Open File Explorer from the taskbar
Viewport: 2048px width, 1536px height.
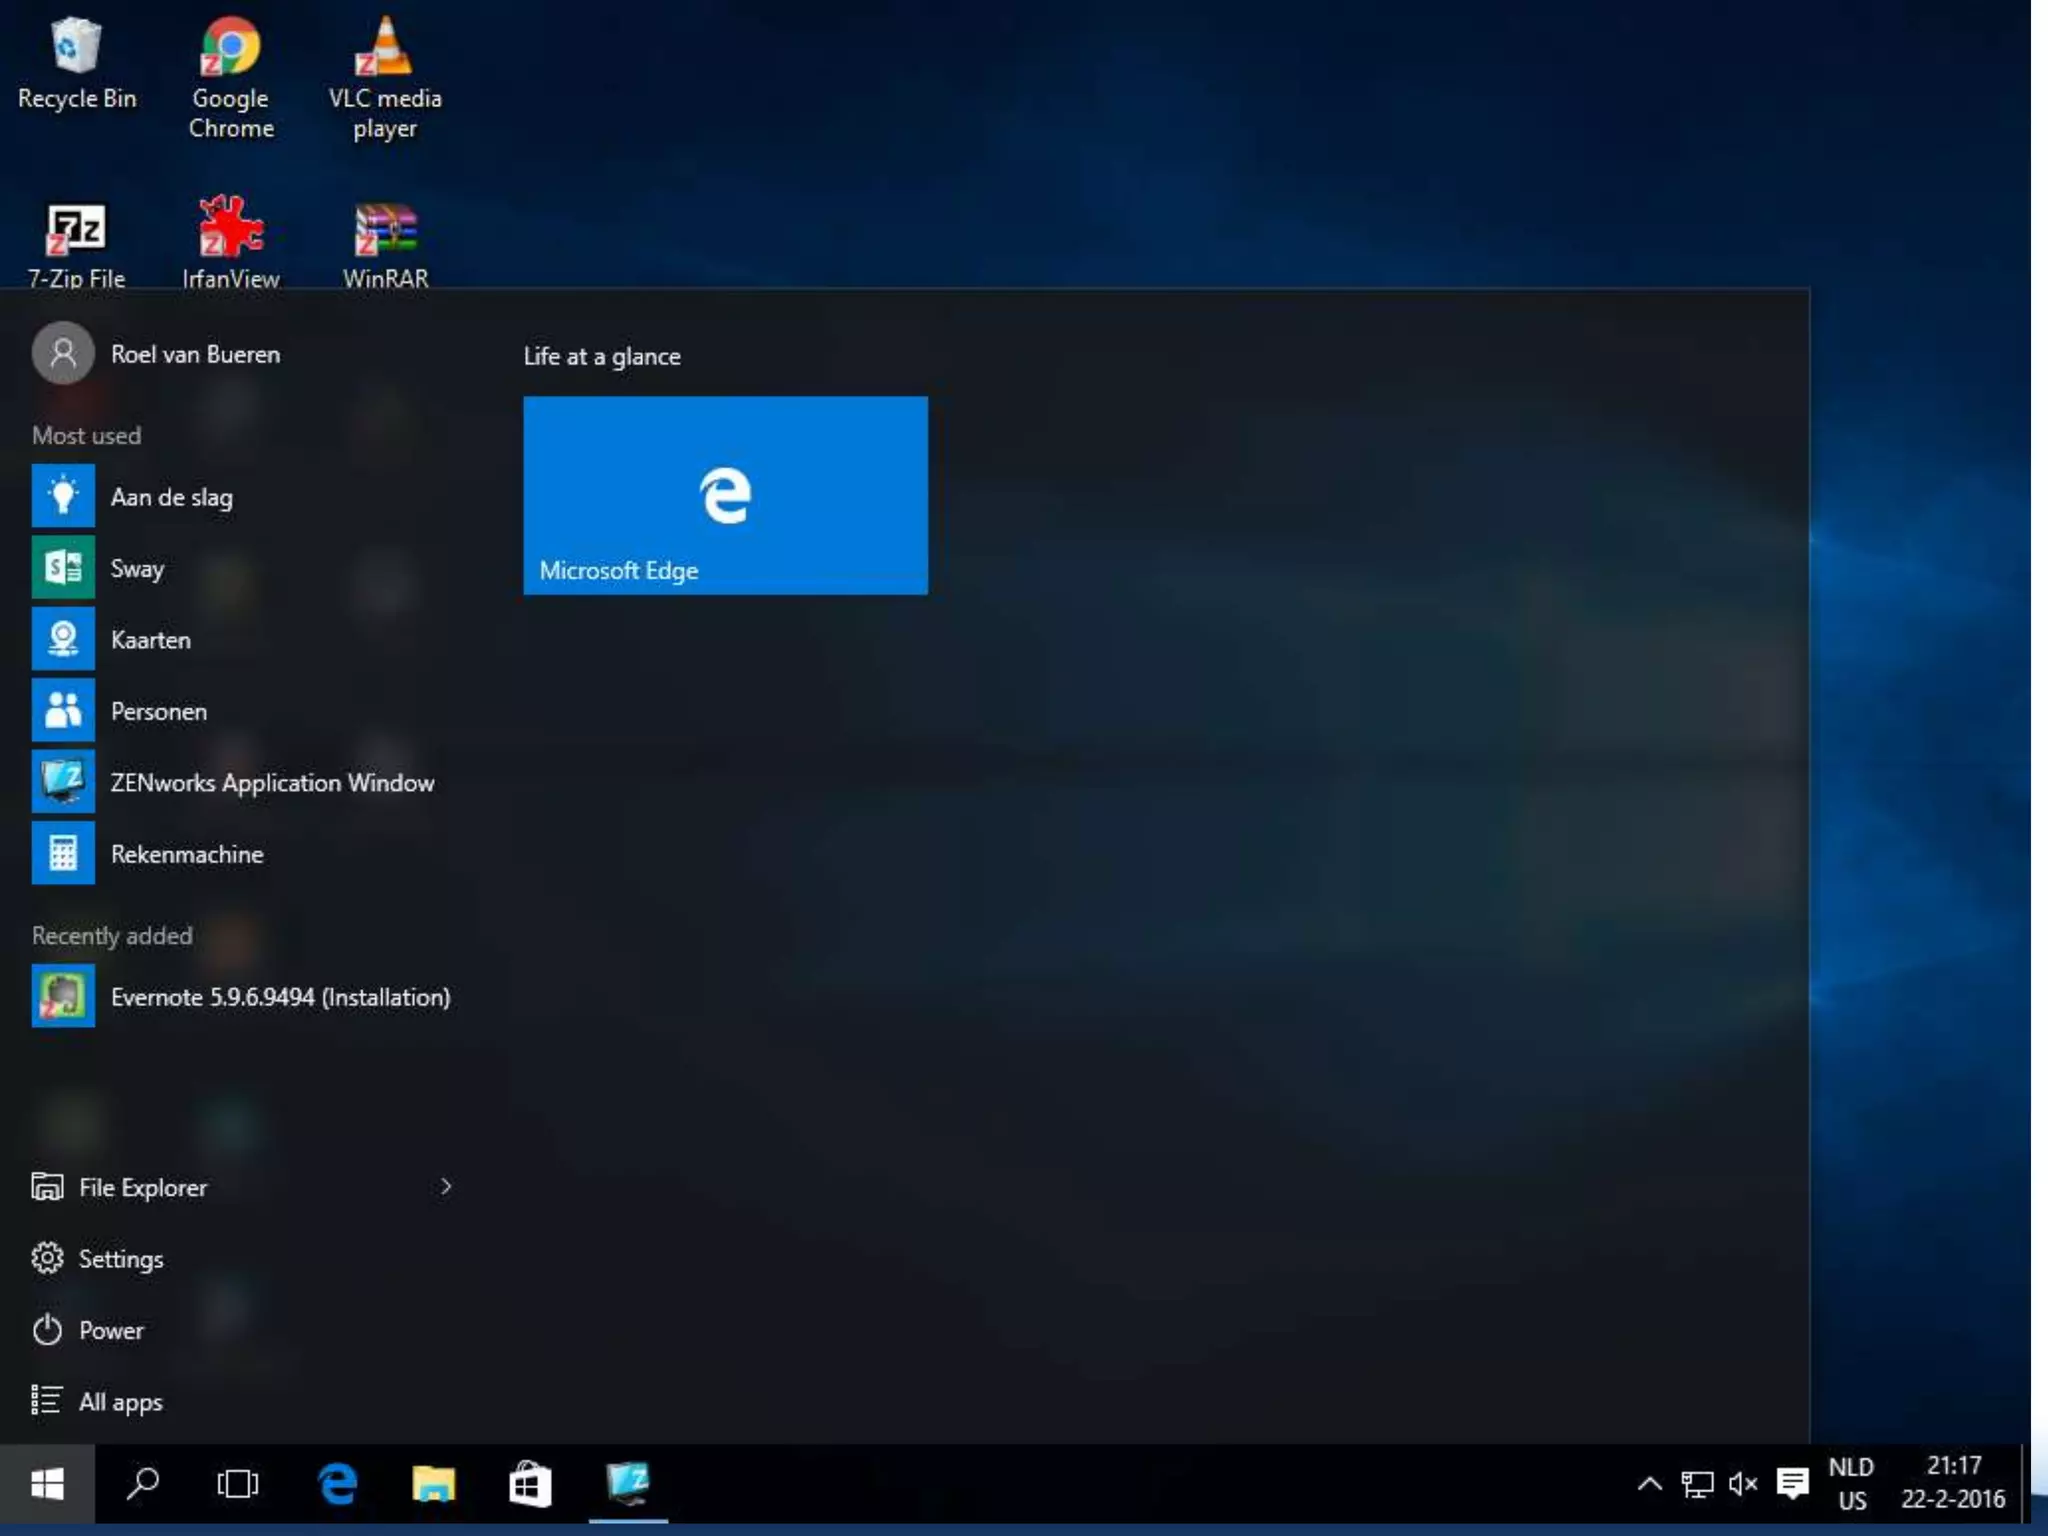(x=433, y=1484)
